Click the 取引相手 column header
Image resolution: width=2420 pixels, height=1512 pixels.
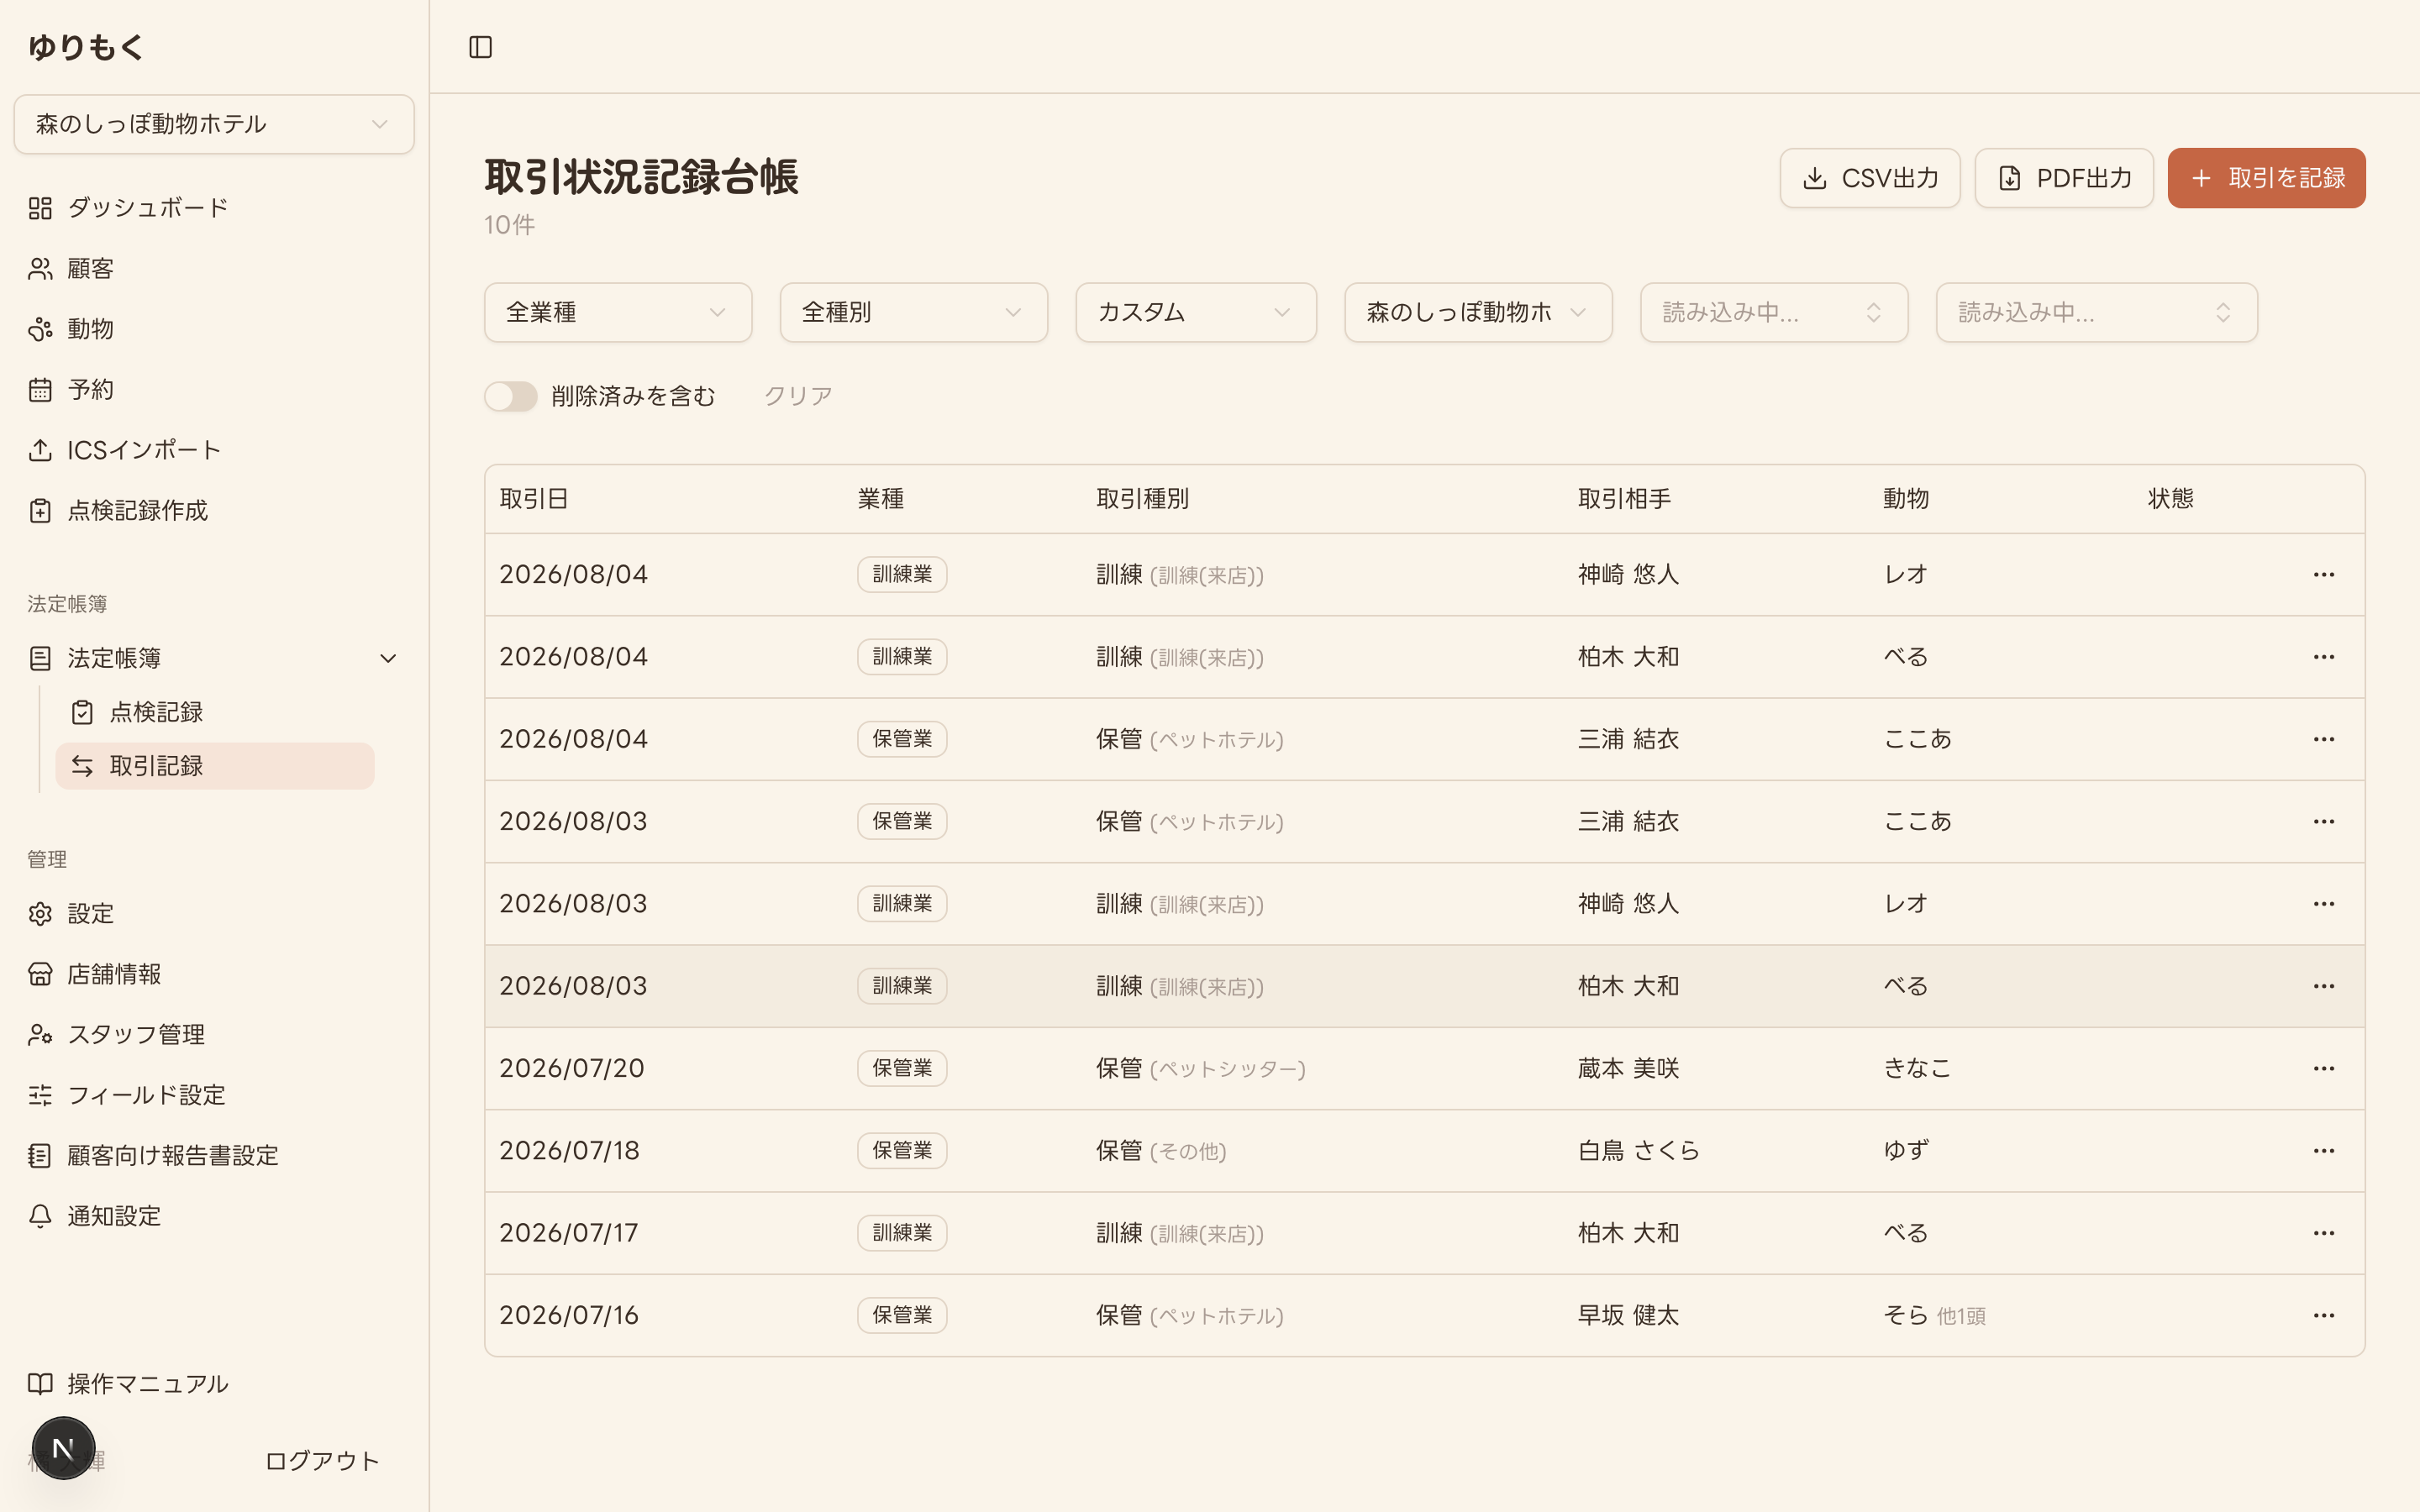pos(1624,499)
